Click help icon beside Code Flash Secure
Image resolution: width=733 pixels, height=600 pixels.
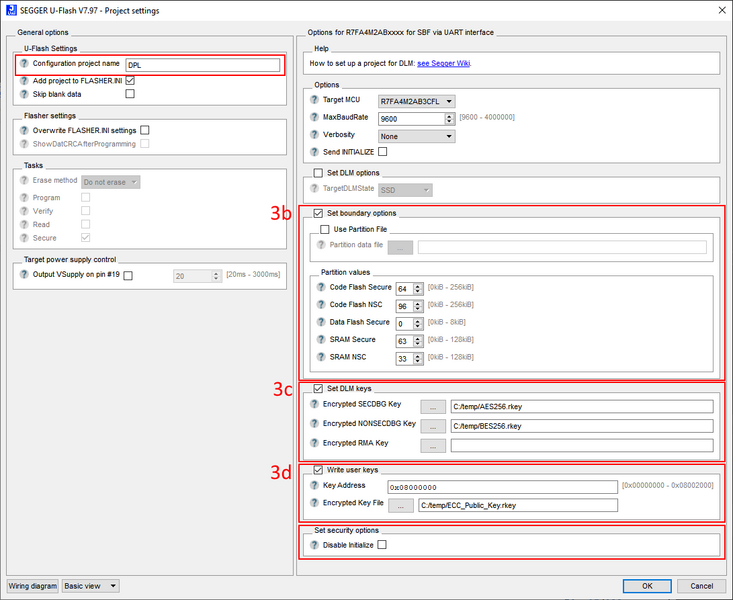click(321, 287)
